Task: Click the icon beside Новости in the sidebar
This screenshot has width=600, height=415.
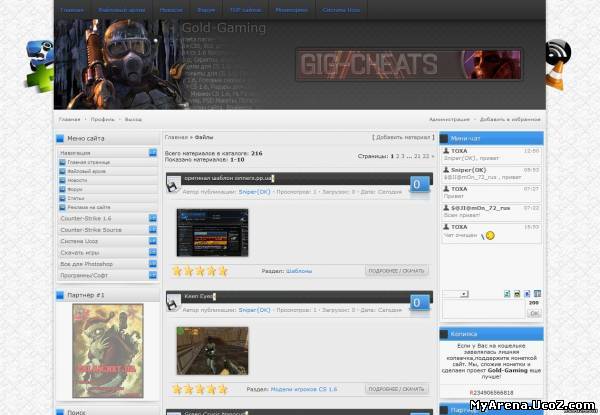Action: pos(62,180)
